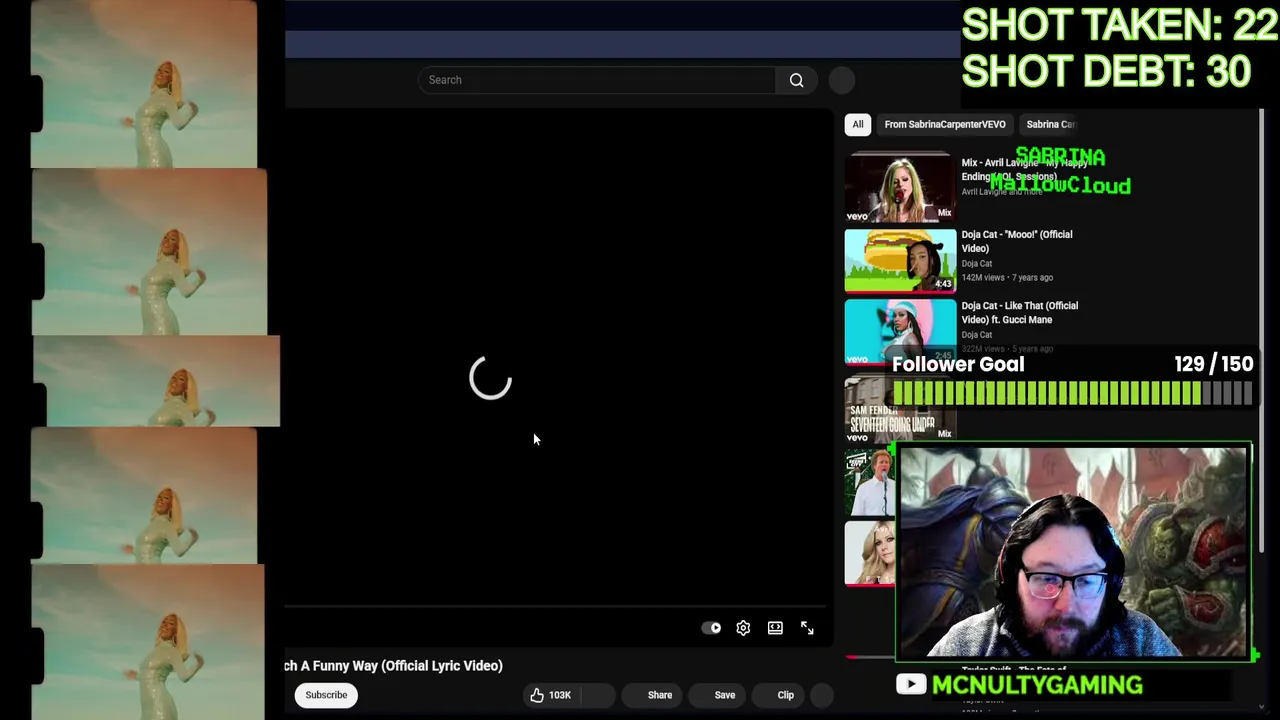Open Doja Cat Like That thumbnail
Viewport: 1280px width, 720px height.
(900, 332)
